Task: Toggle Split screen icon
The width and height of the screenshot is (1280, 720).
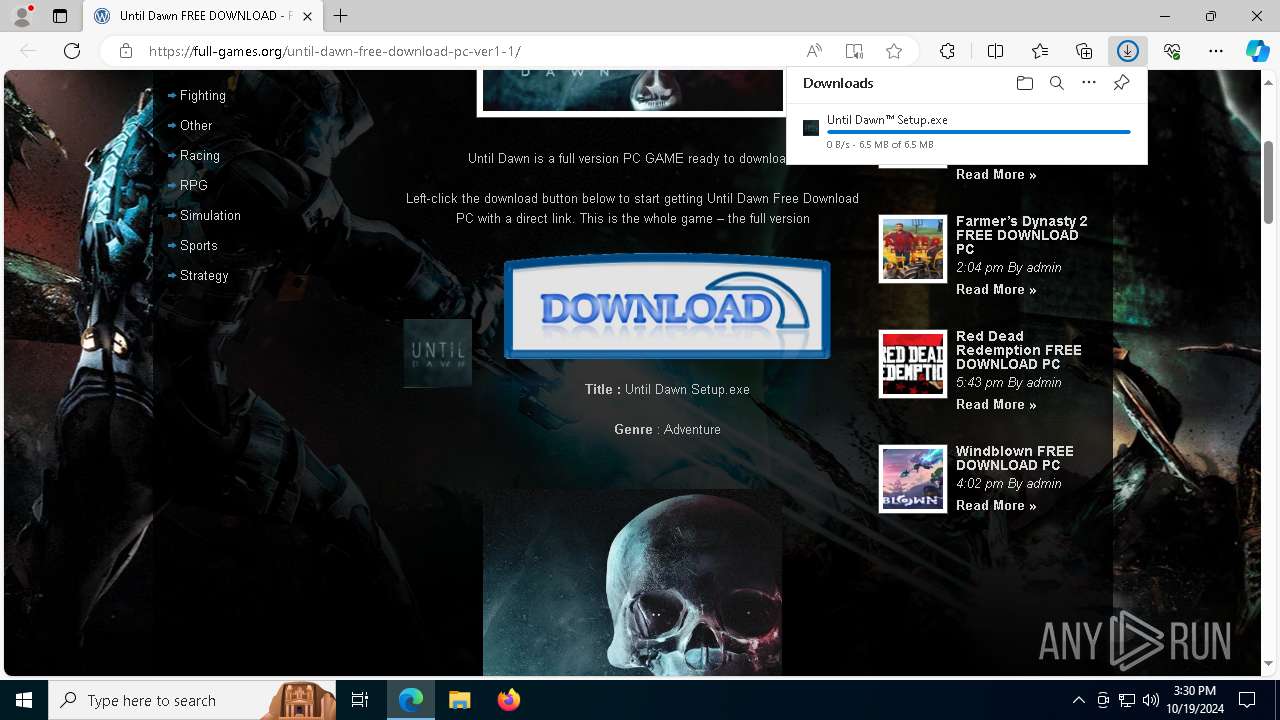Action: point(995,51)
